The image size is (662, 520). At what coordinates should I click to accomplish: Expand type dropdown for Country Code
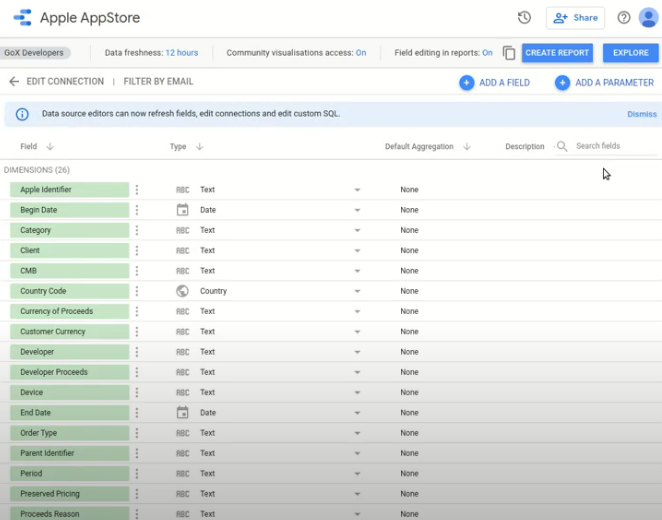coord(357,291)
